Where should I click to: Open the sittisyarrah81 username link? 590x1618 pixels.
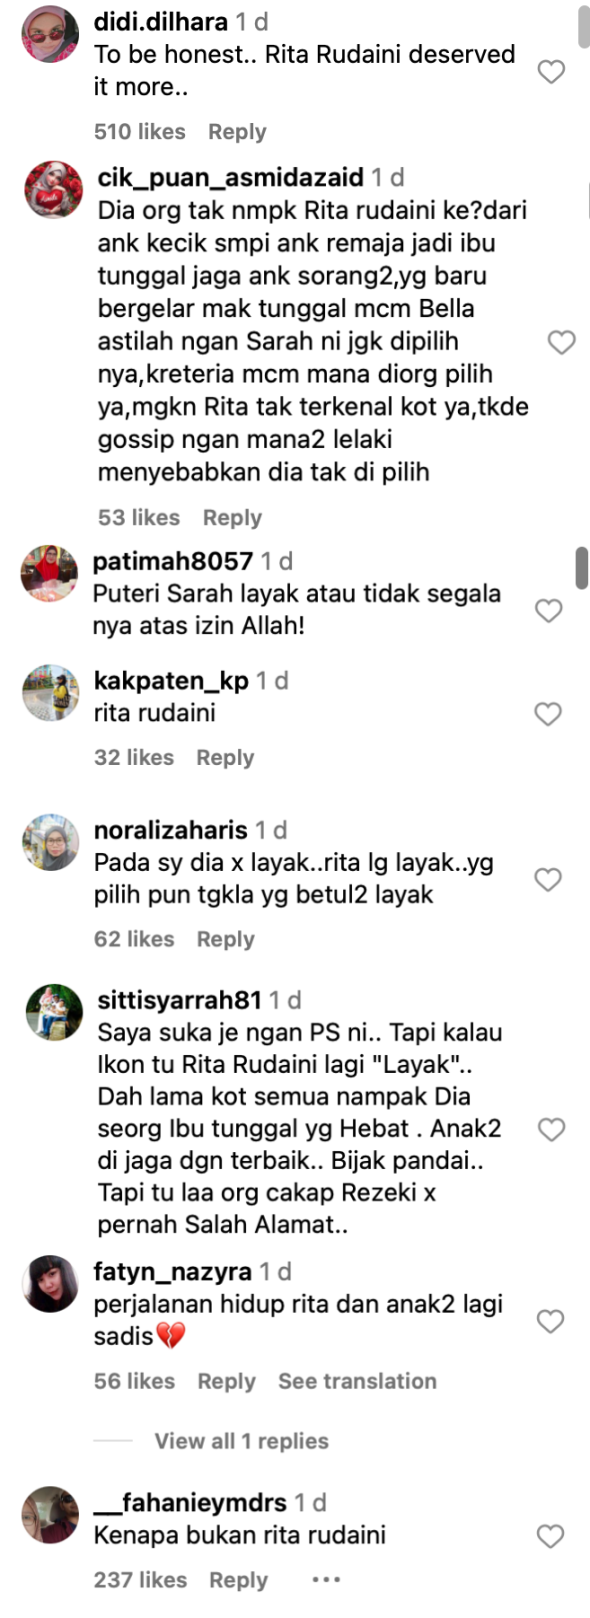click(x=179, y=999)
